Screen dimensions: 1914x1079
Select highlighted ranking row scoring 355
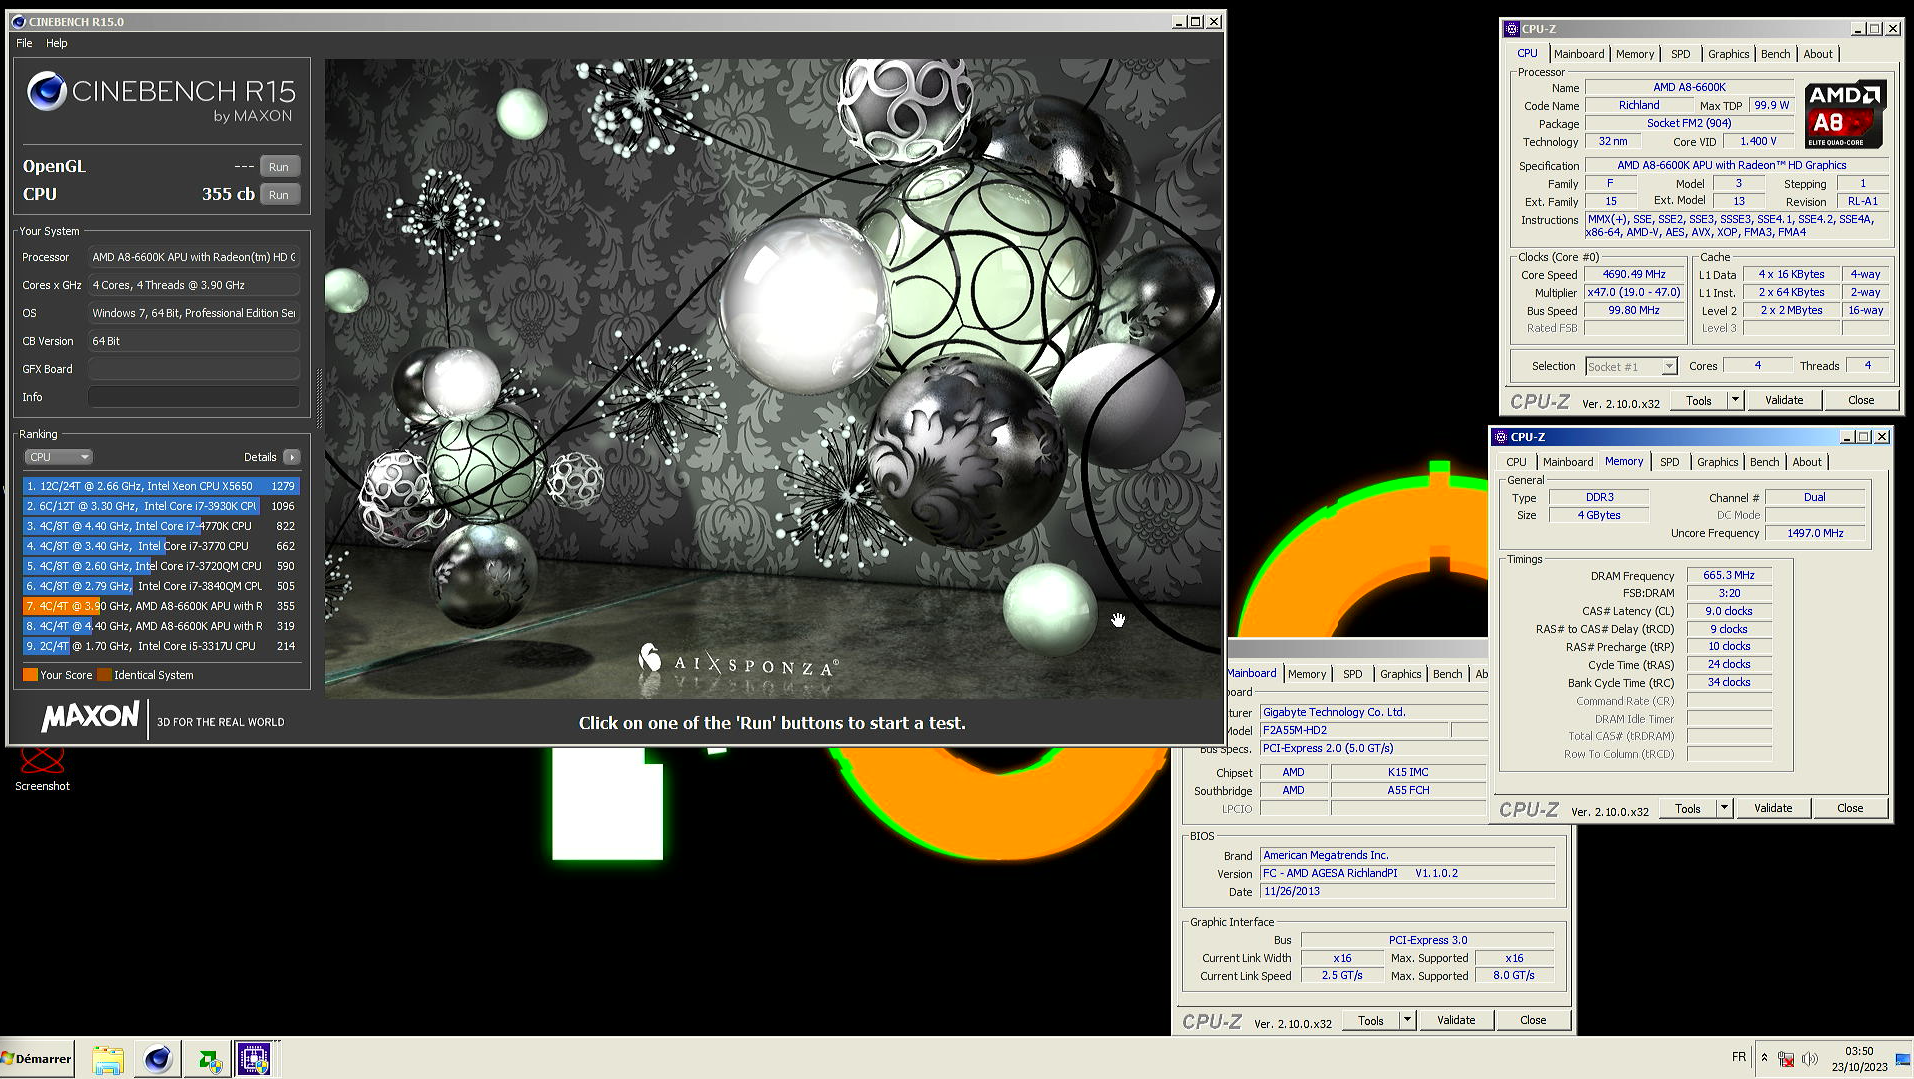tap(161, 606)
